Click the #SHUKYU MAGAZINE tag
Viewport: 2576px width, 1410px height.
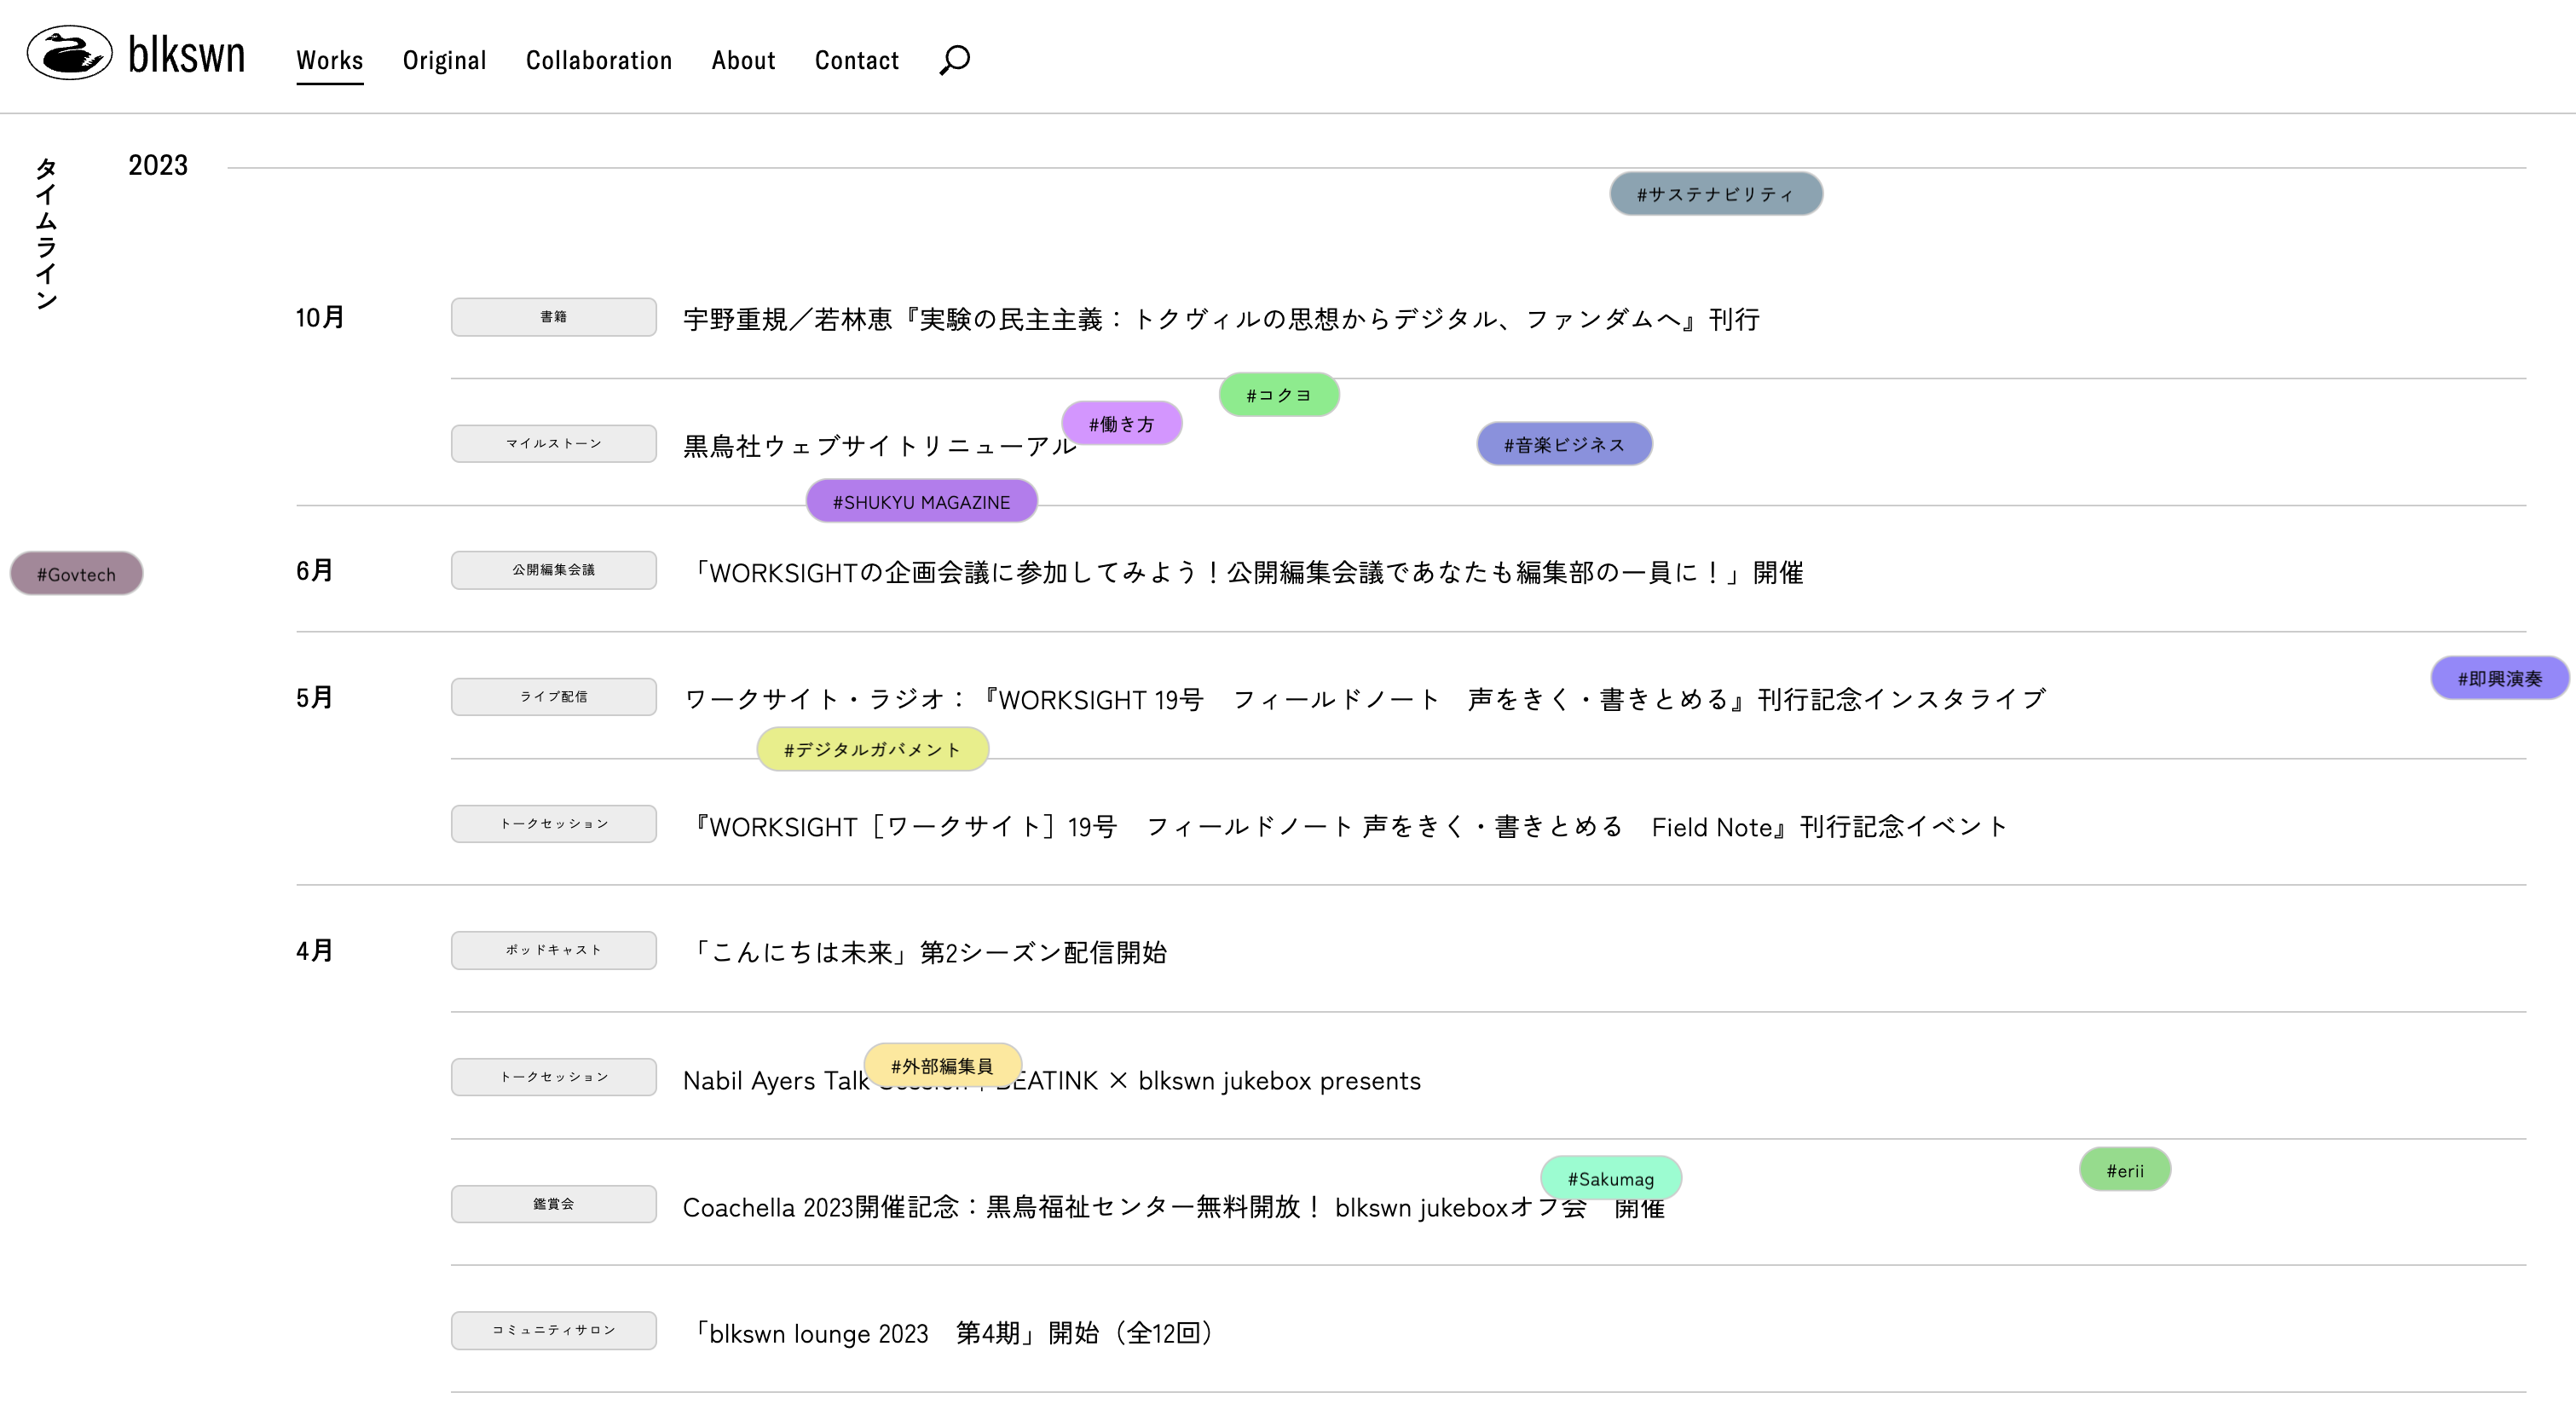(921, 502)
